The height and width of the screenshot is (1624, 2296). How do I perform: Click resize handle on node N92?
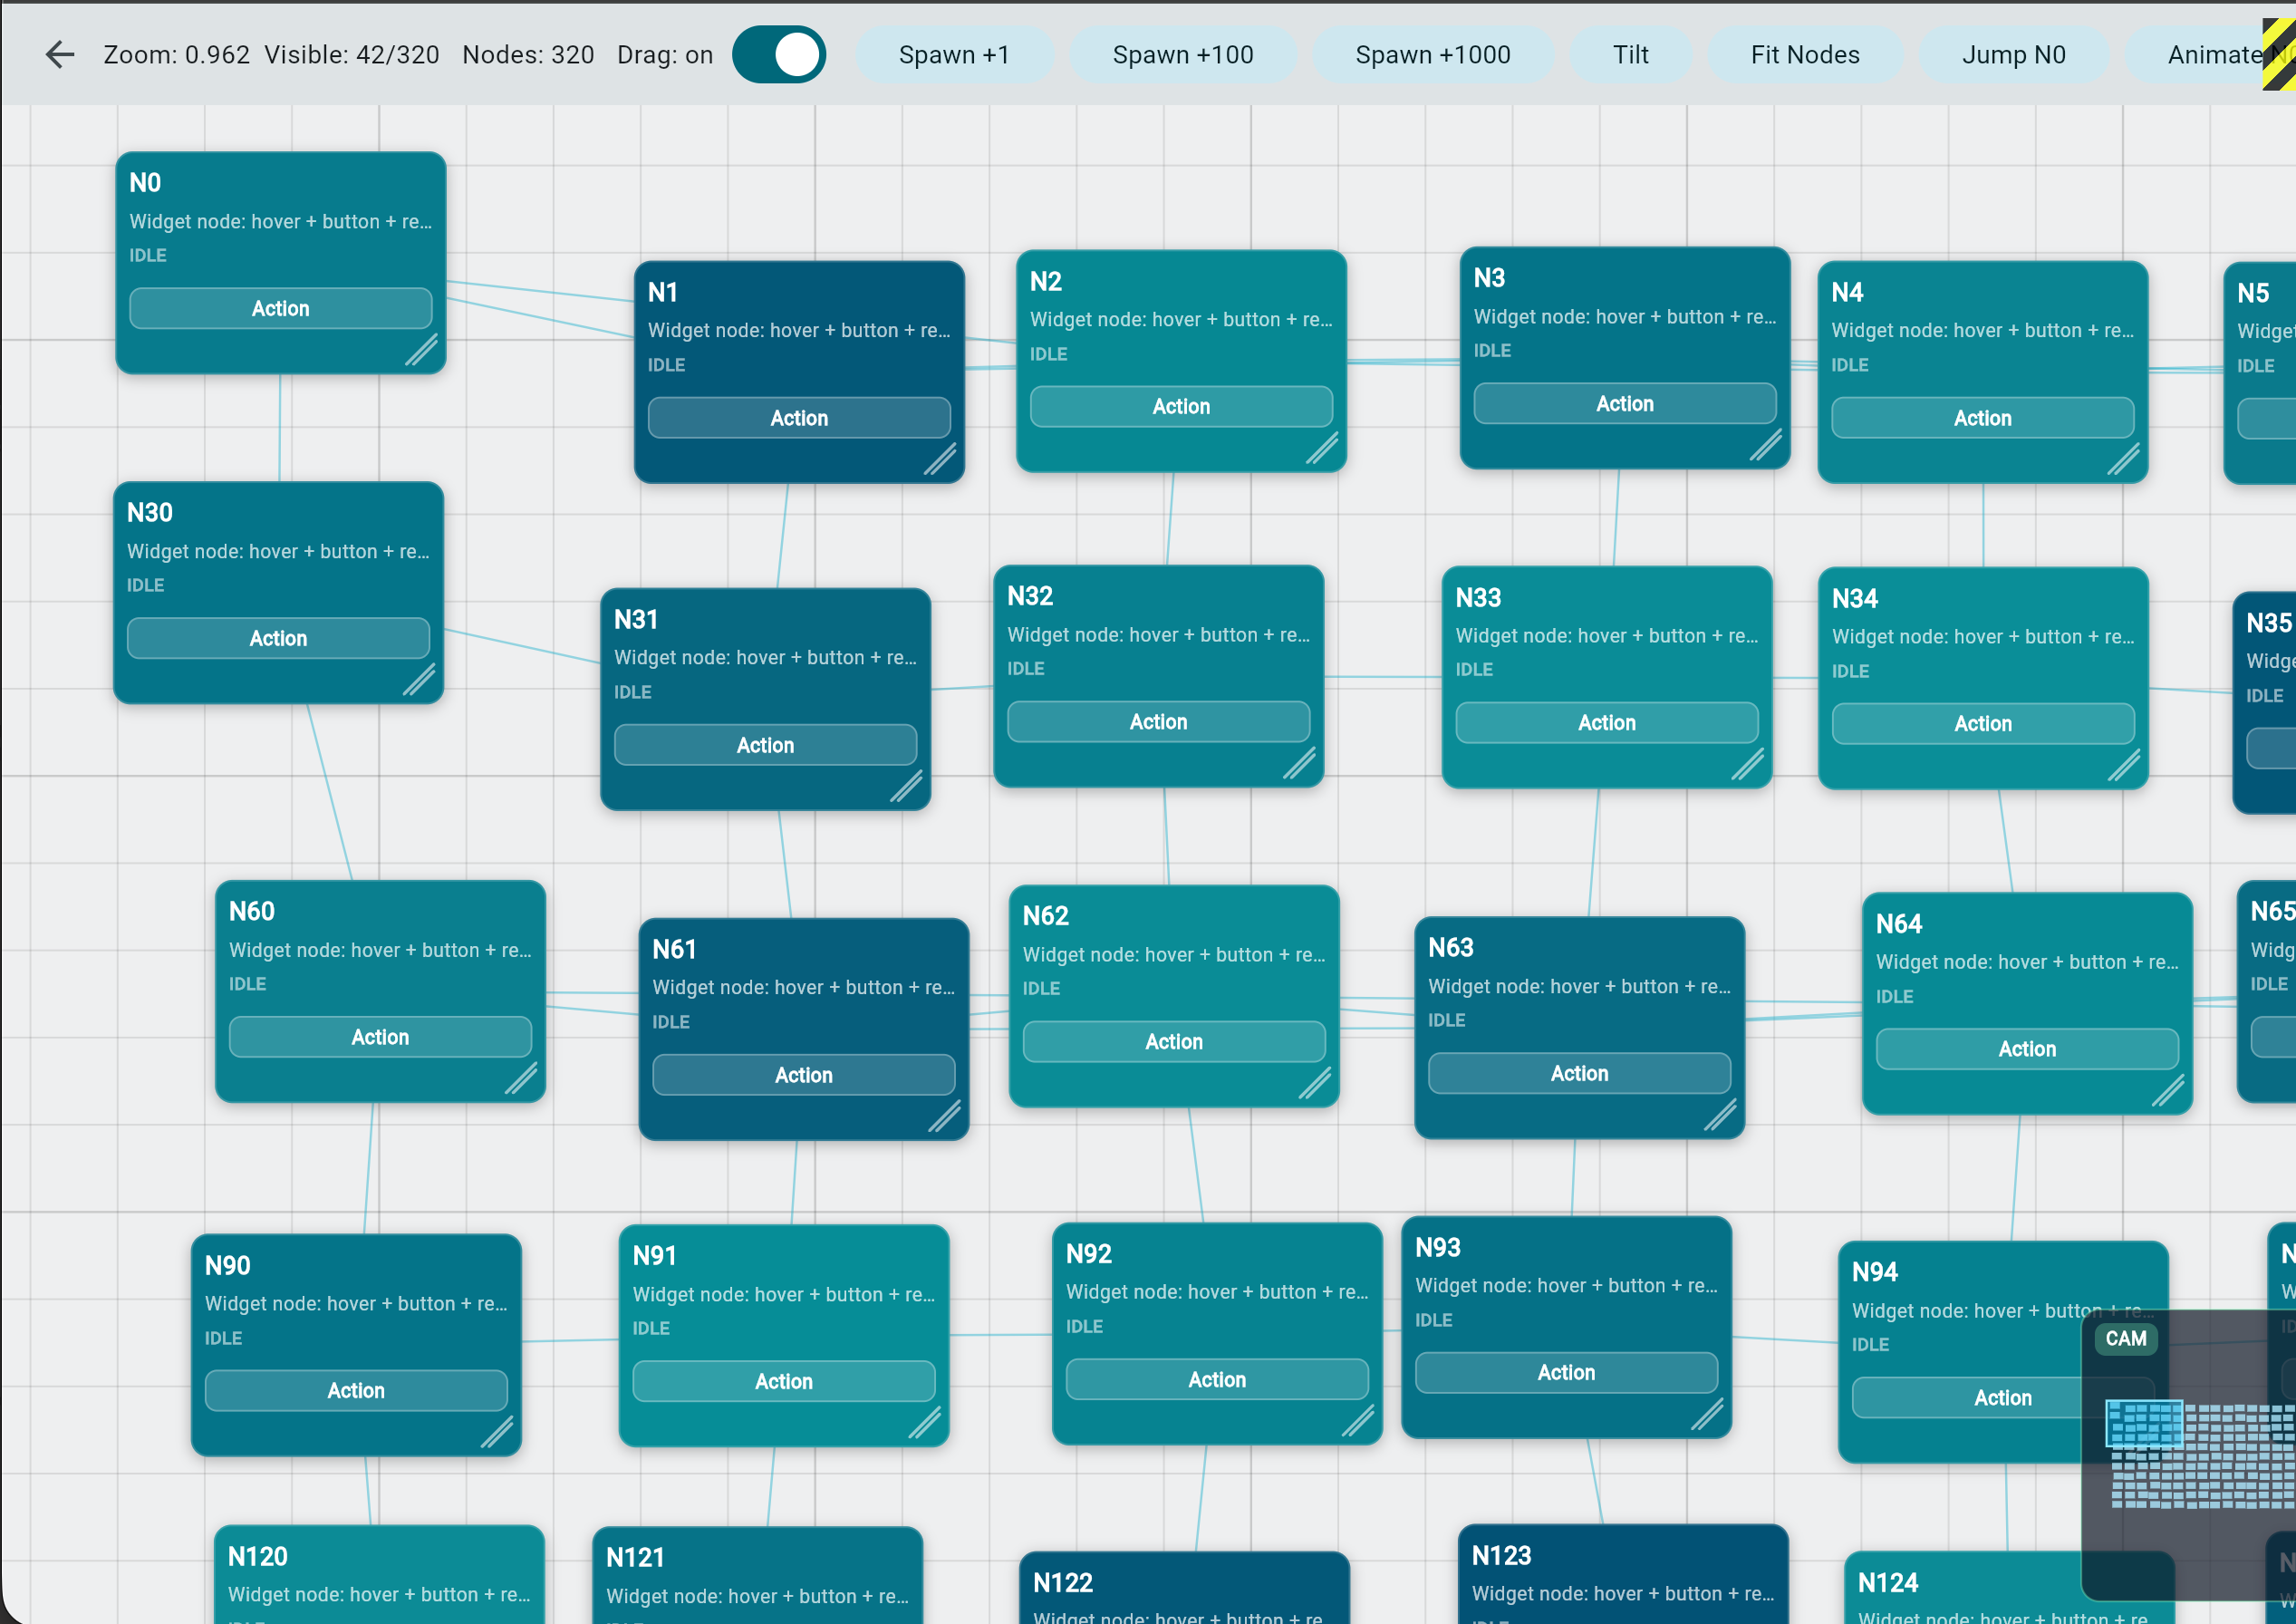pyautogui.click(x=1358, y=1421)
